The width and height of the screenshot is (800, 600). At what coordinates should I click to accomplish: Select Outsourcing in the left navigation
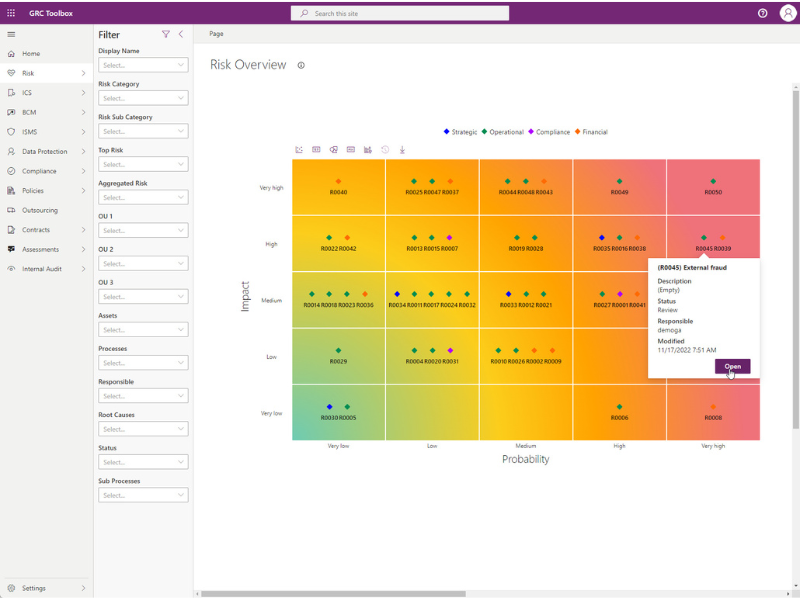[40, 210]
